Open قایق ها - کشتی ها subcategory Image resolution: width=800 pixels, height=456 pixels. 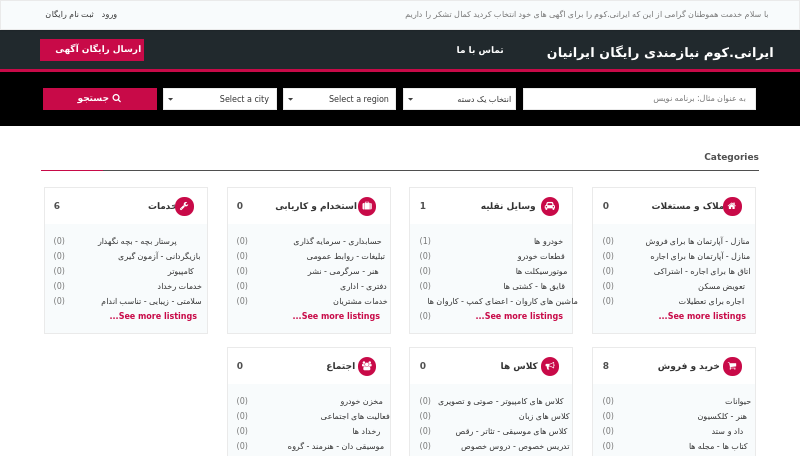(x=534, y=287)
